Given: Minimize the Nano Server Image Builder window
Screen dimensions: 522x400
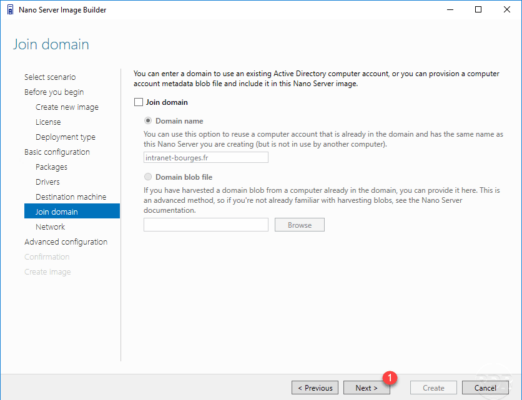Looking at the screenshot, I should (450, 10).
